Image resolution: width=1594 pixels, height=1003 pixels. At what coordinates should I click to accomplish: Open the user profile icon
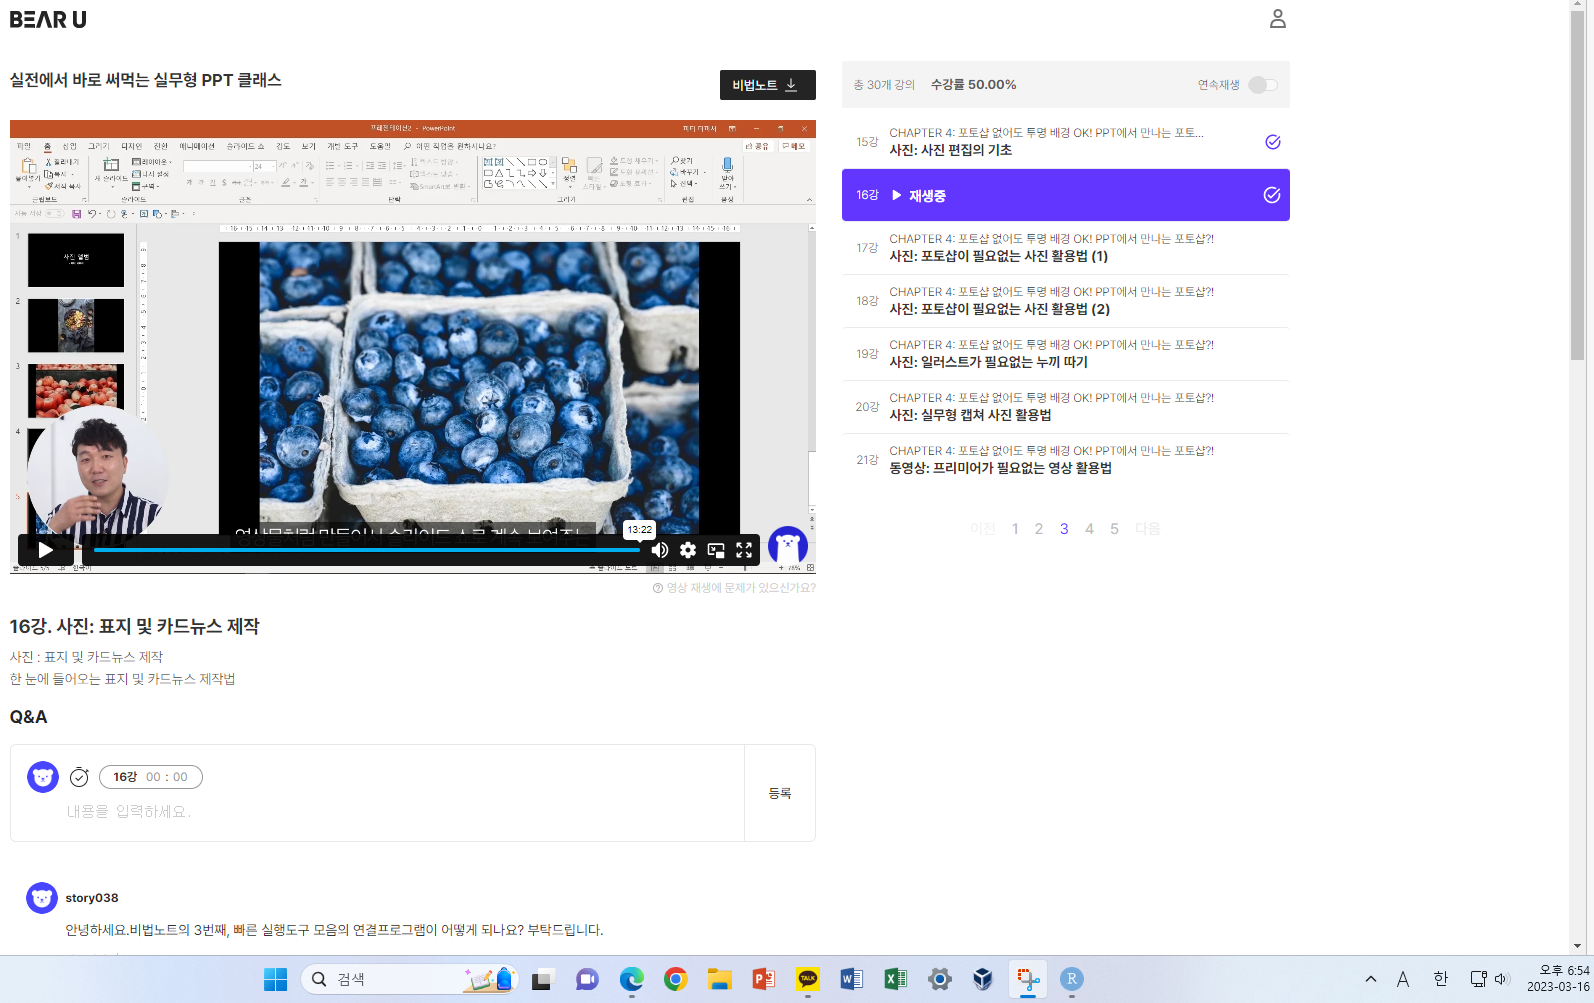(x=1278, y=19)
